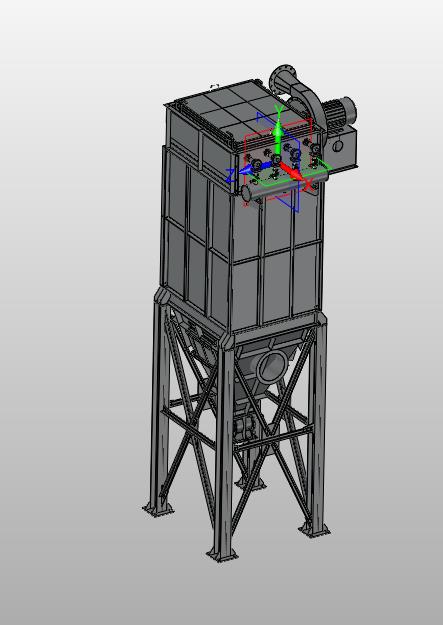Click the blue Z axis label
The image size is (443, 625).
230,175
